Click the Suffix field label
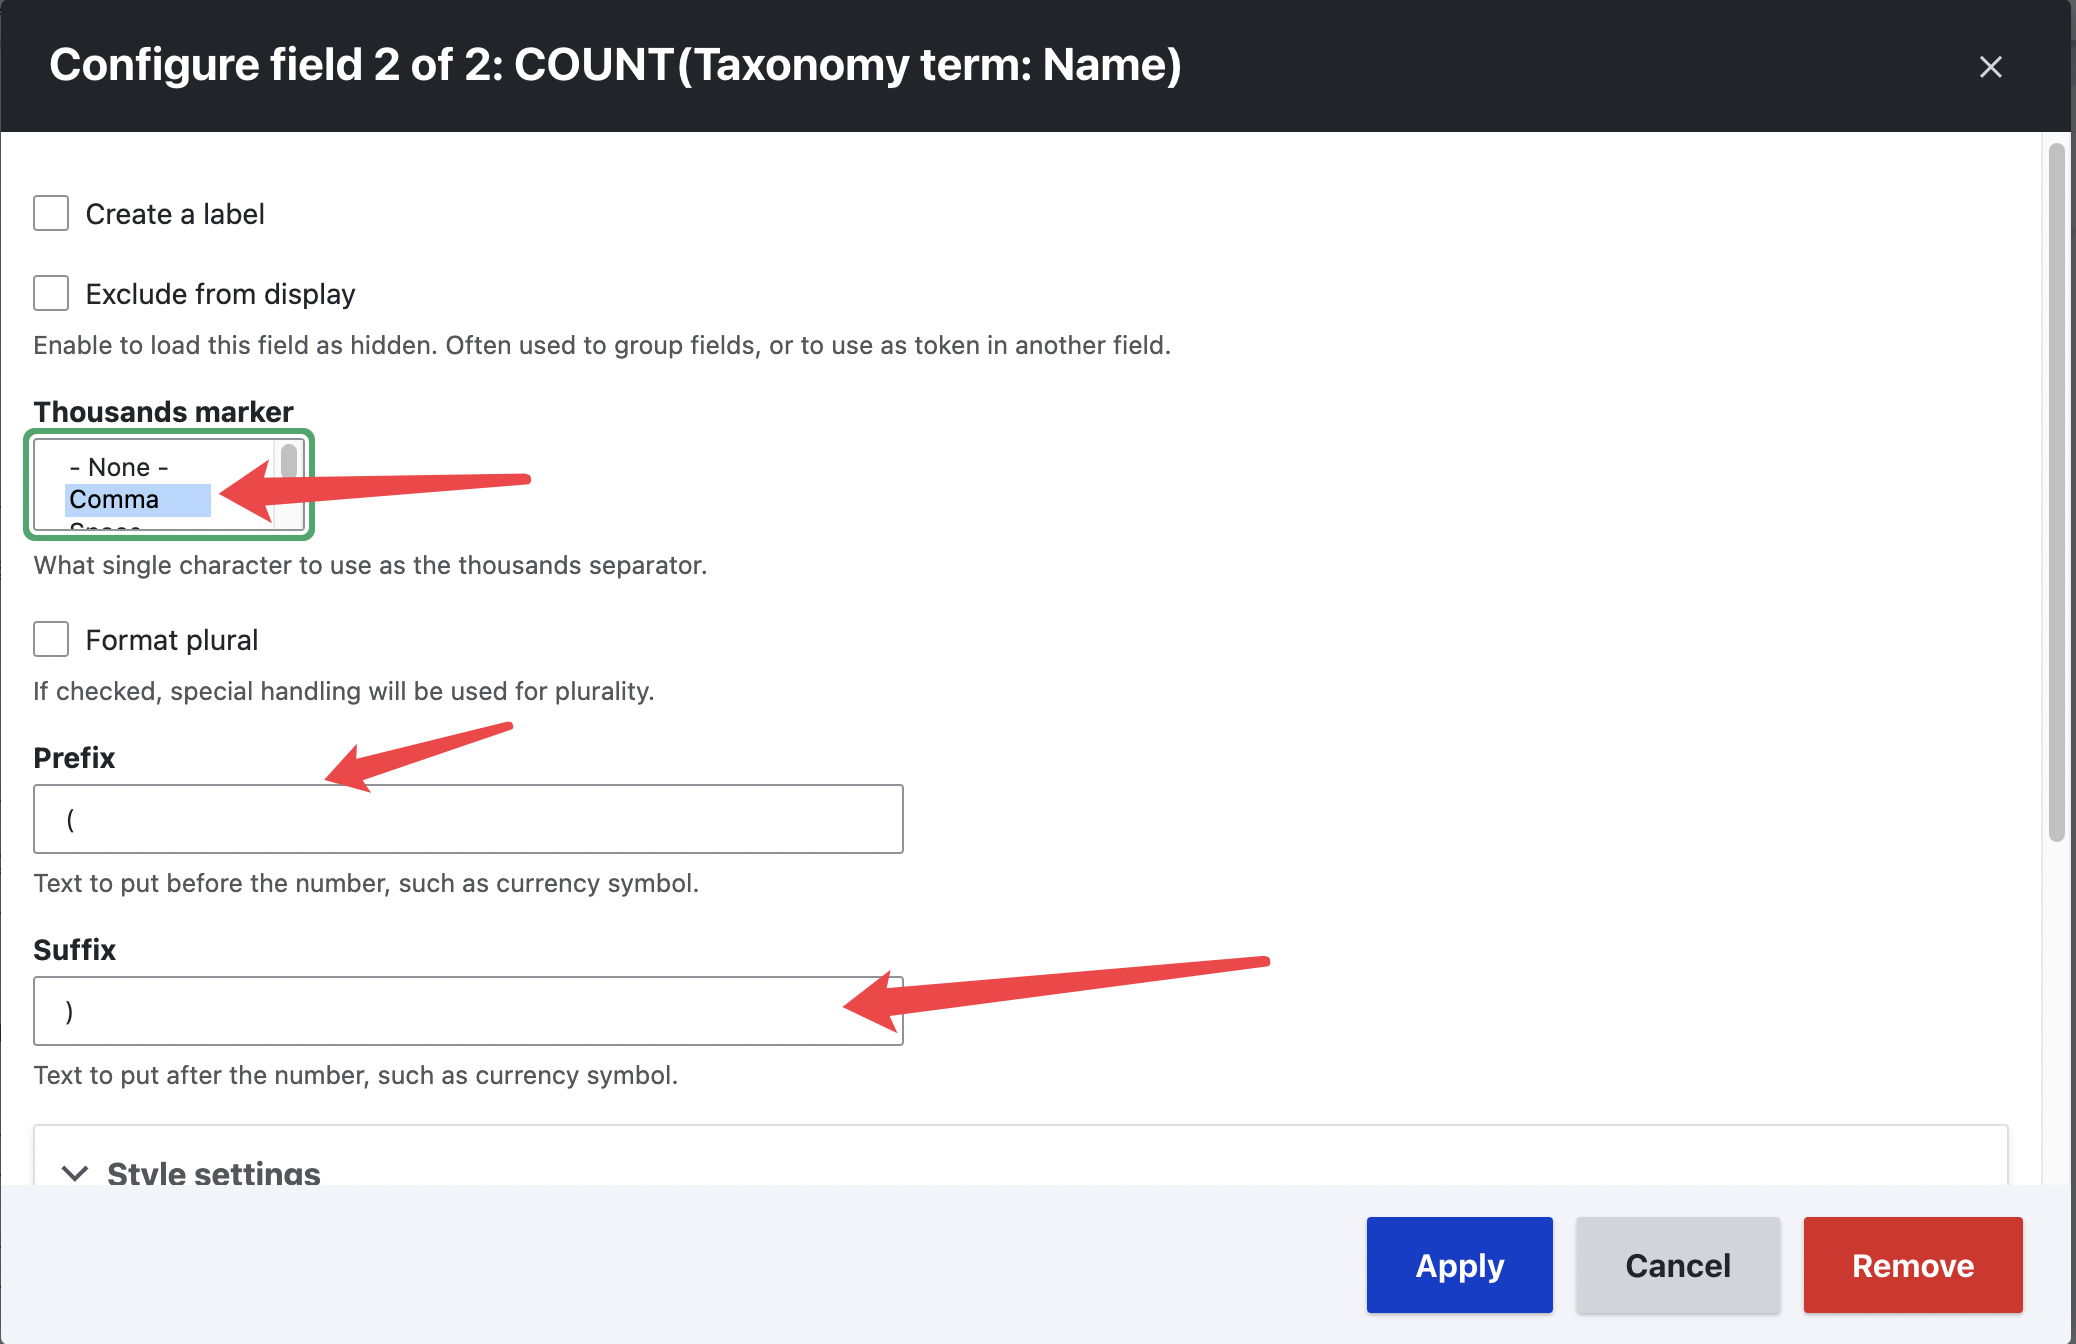Viewport: 2076px width, 1344px height. [x=75, y=949]
